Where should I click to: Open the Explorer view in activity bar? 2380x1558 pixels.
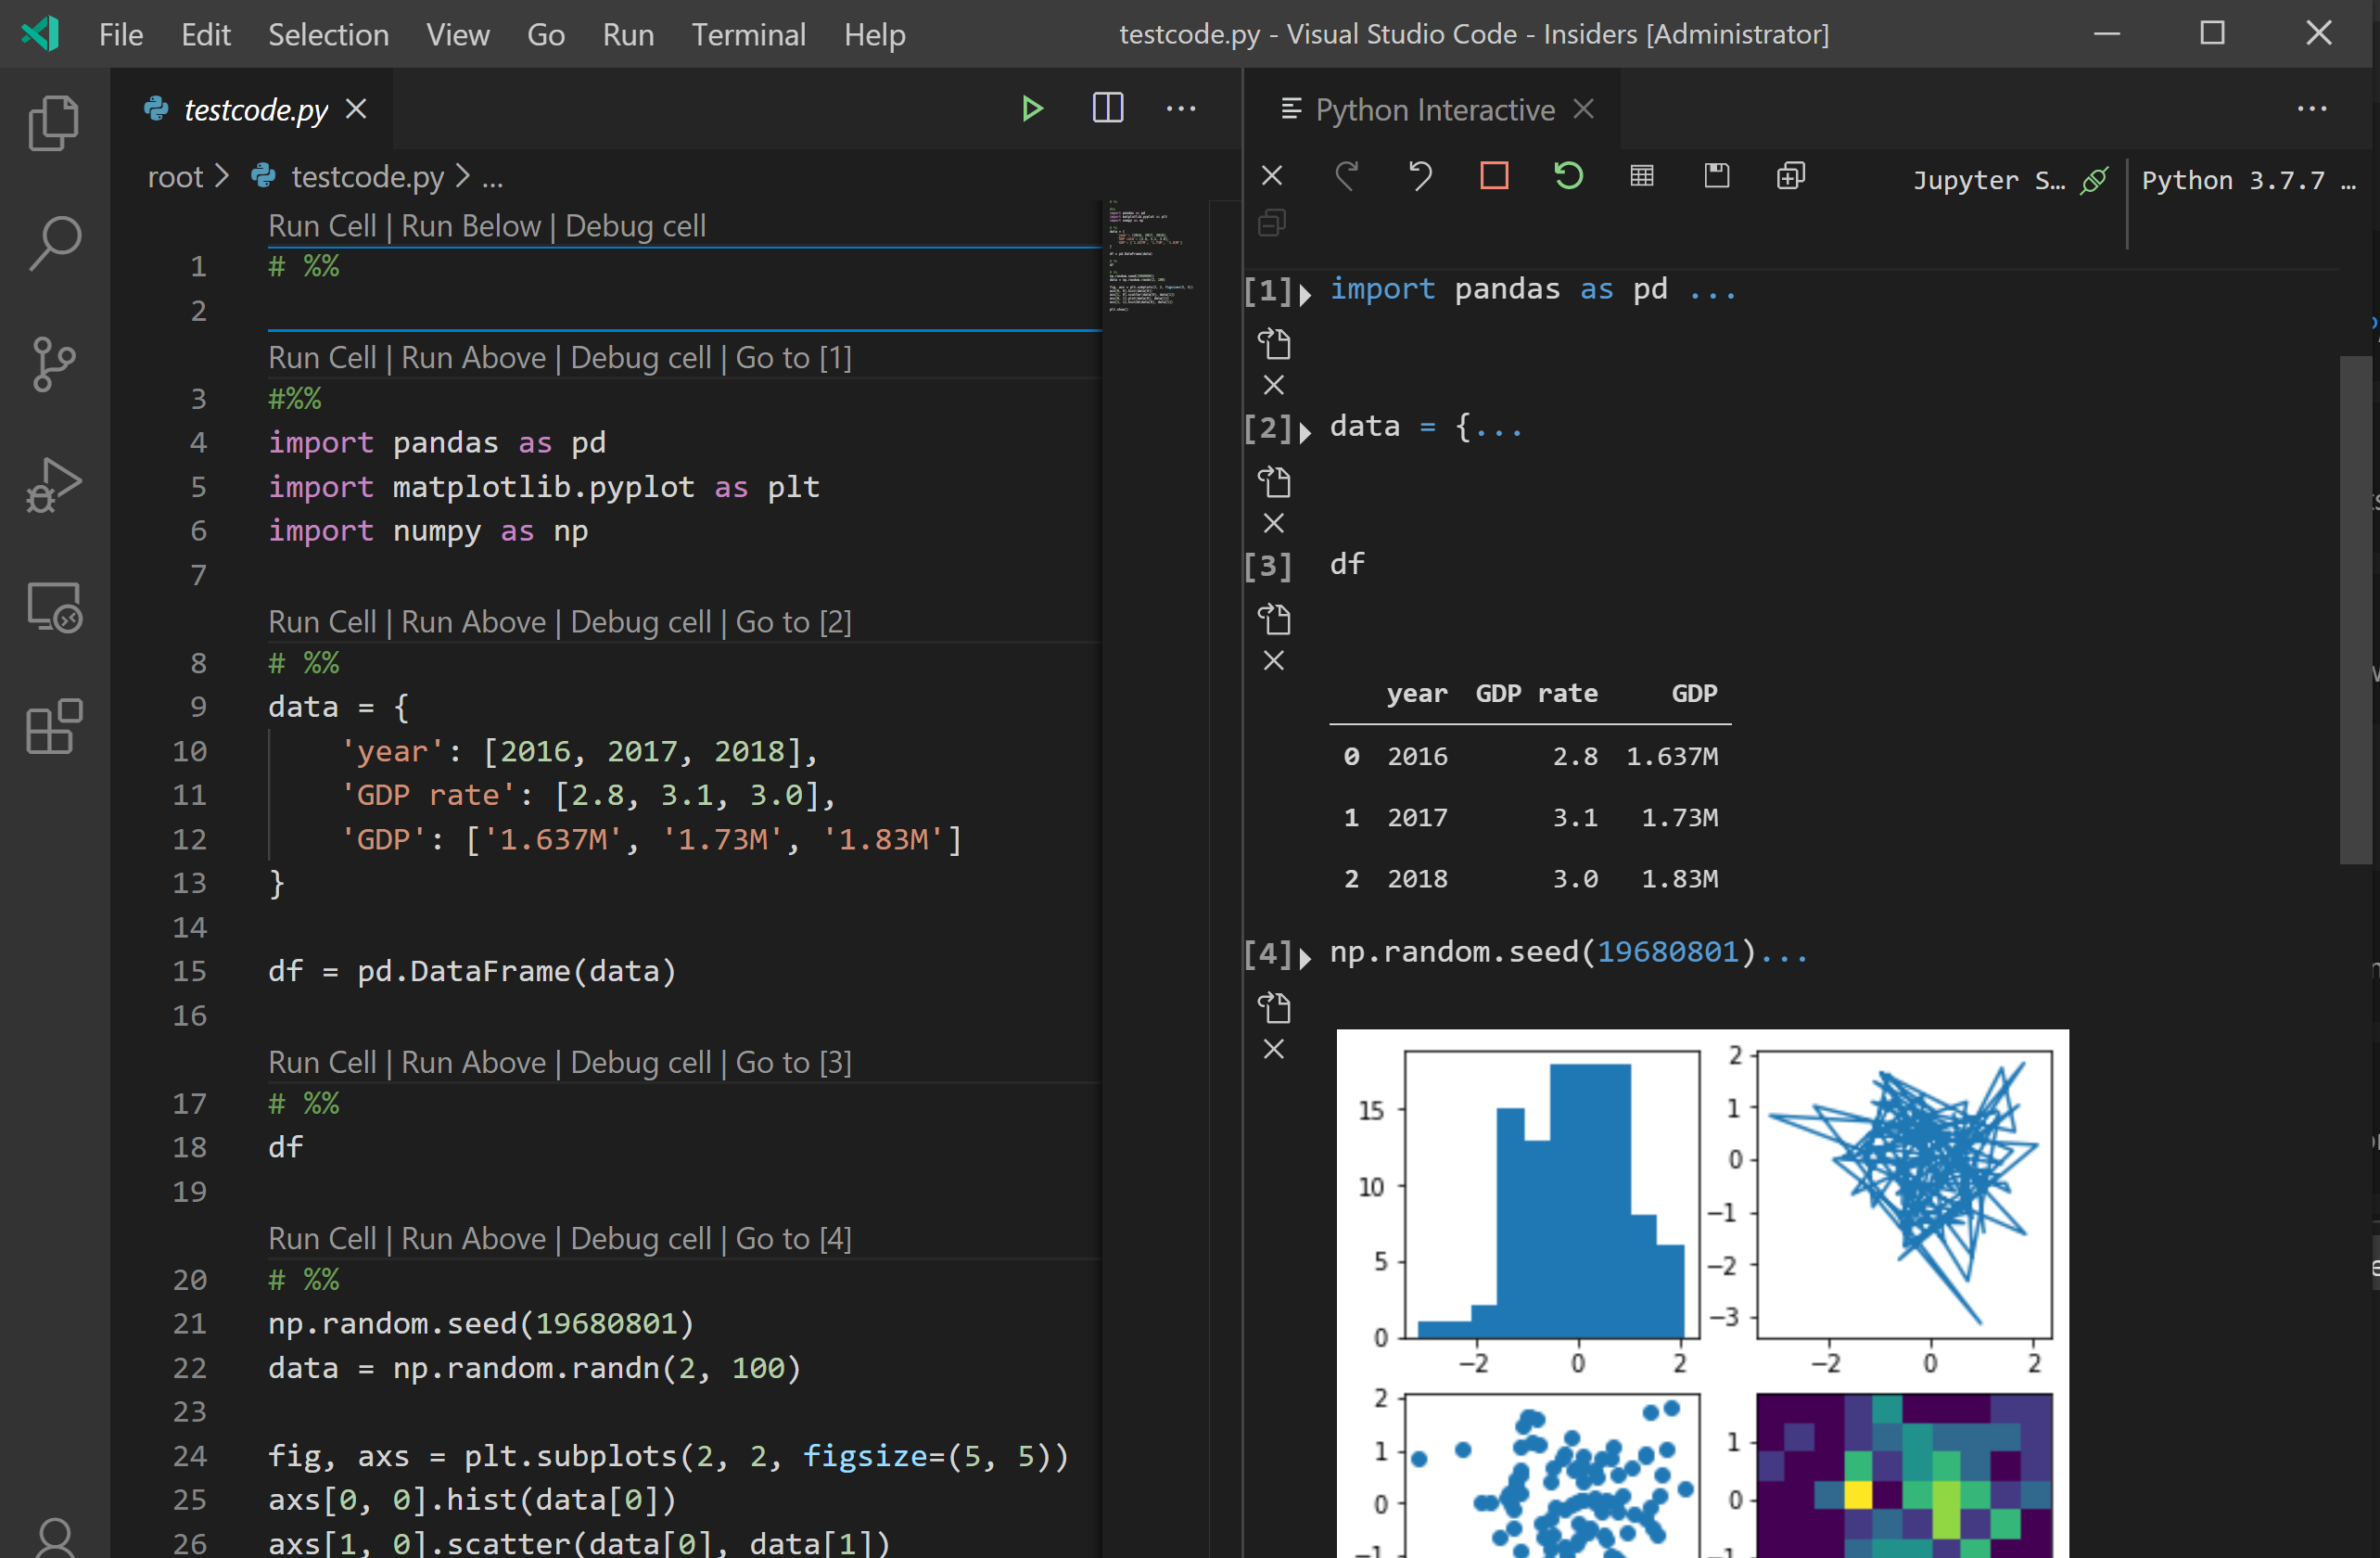[x=54, y=123]
